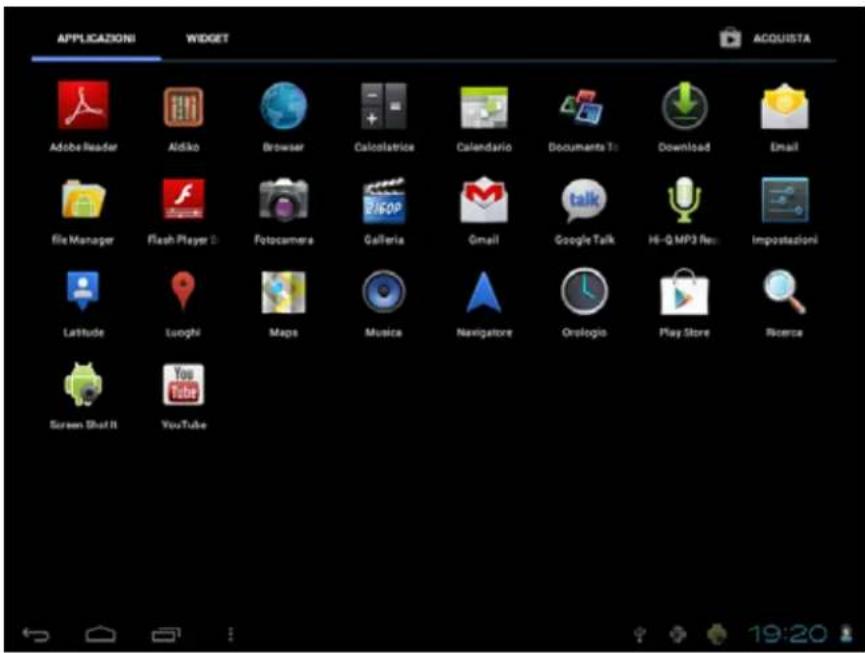Launch the Screen Shot It app
This screenshot has height=653, width=865.
[83, 384]
